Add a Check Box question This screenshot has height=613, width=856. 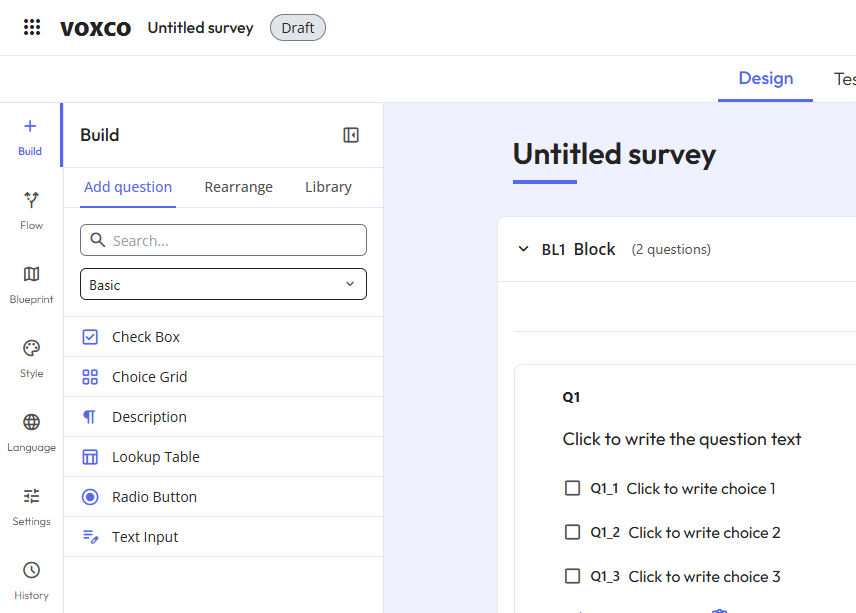click(223, 337)
